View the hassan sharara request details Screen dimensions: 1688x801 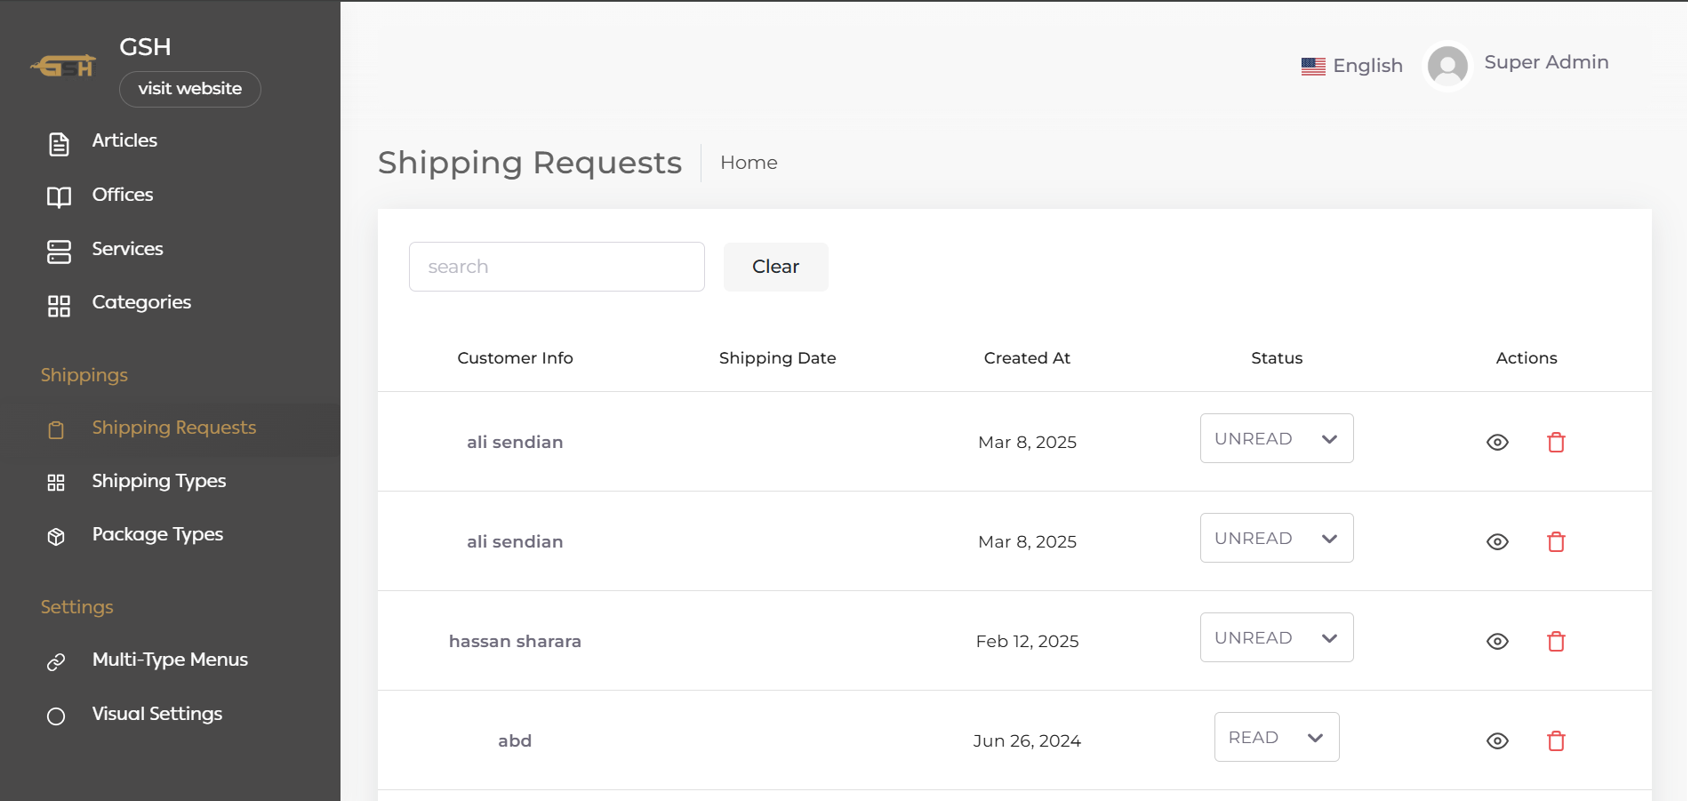pos(1497,641)
